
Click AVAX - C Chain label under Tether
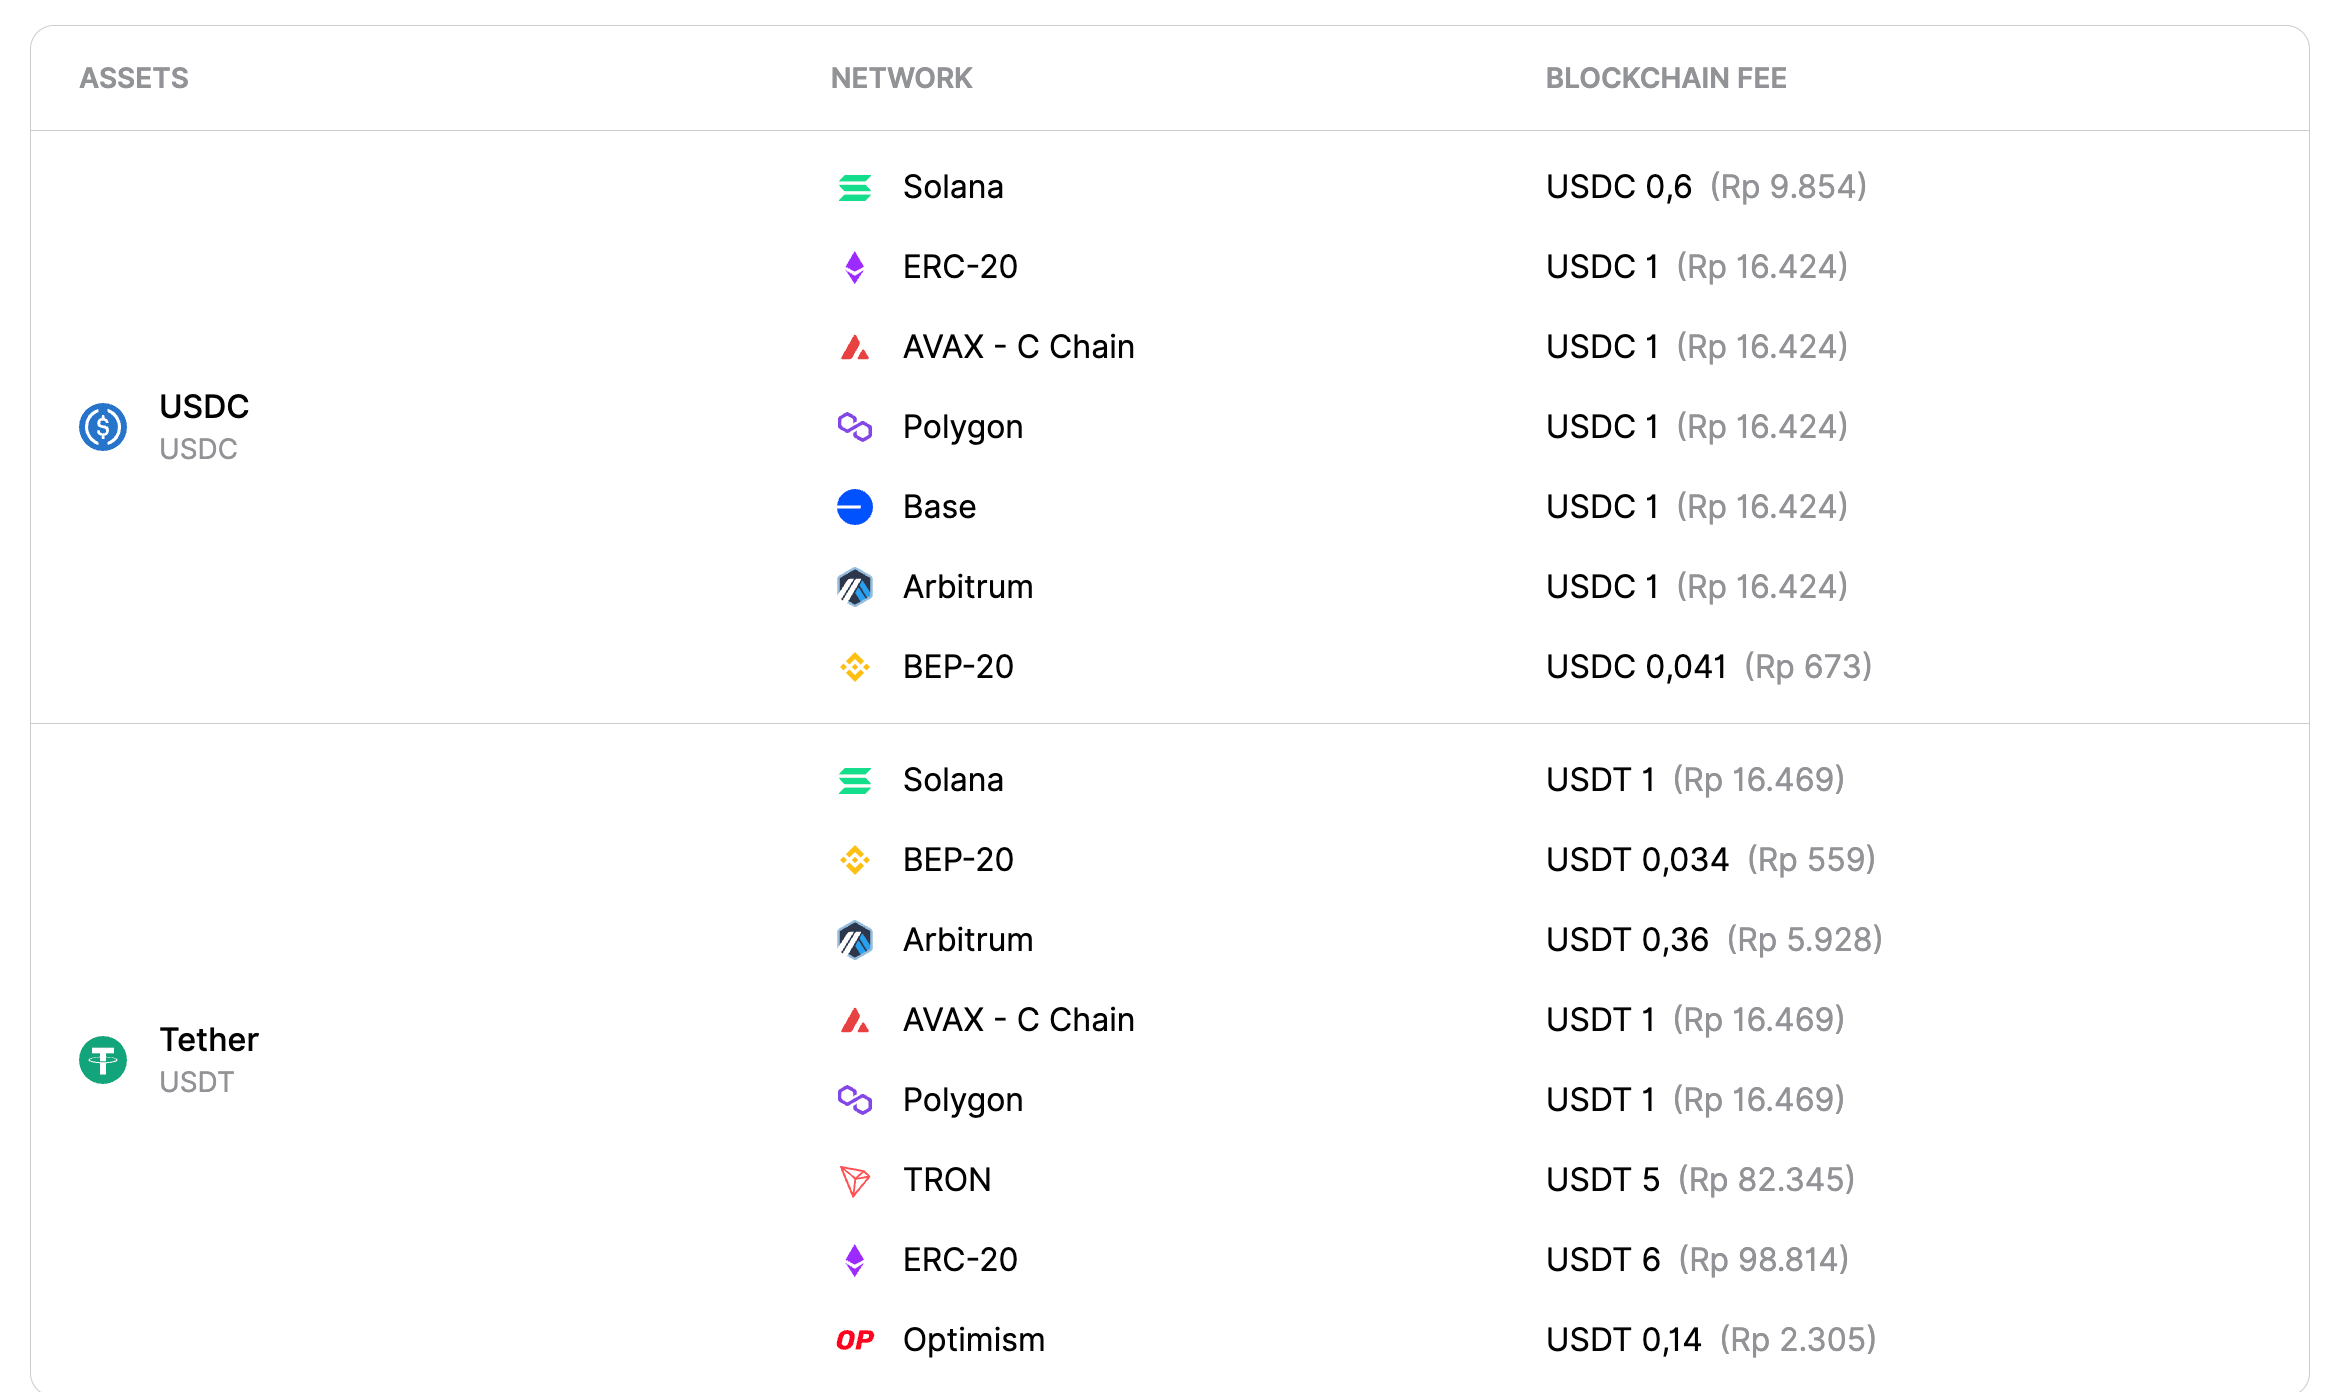[1019, 1020]
